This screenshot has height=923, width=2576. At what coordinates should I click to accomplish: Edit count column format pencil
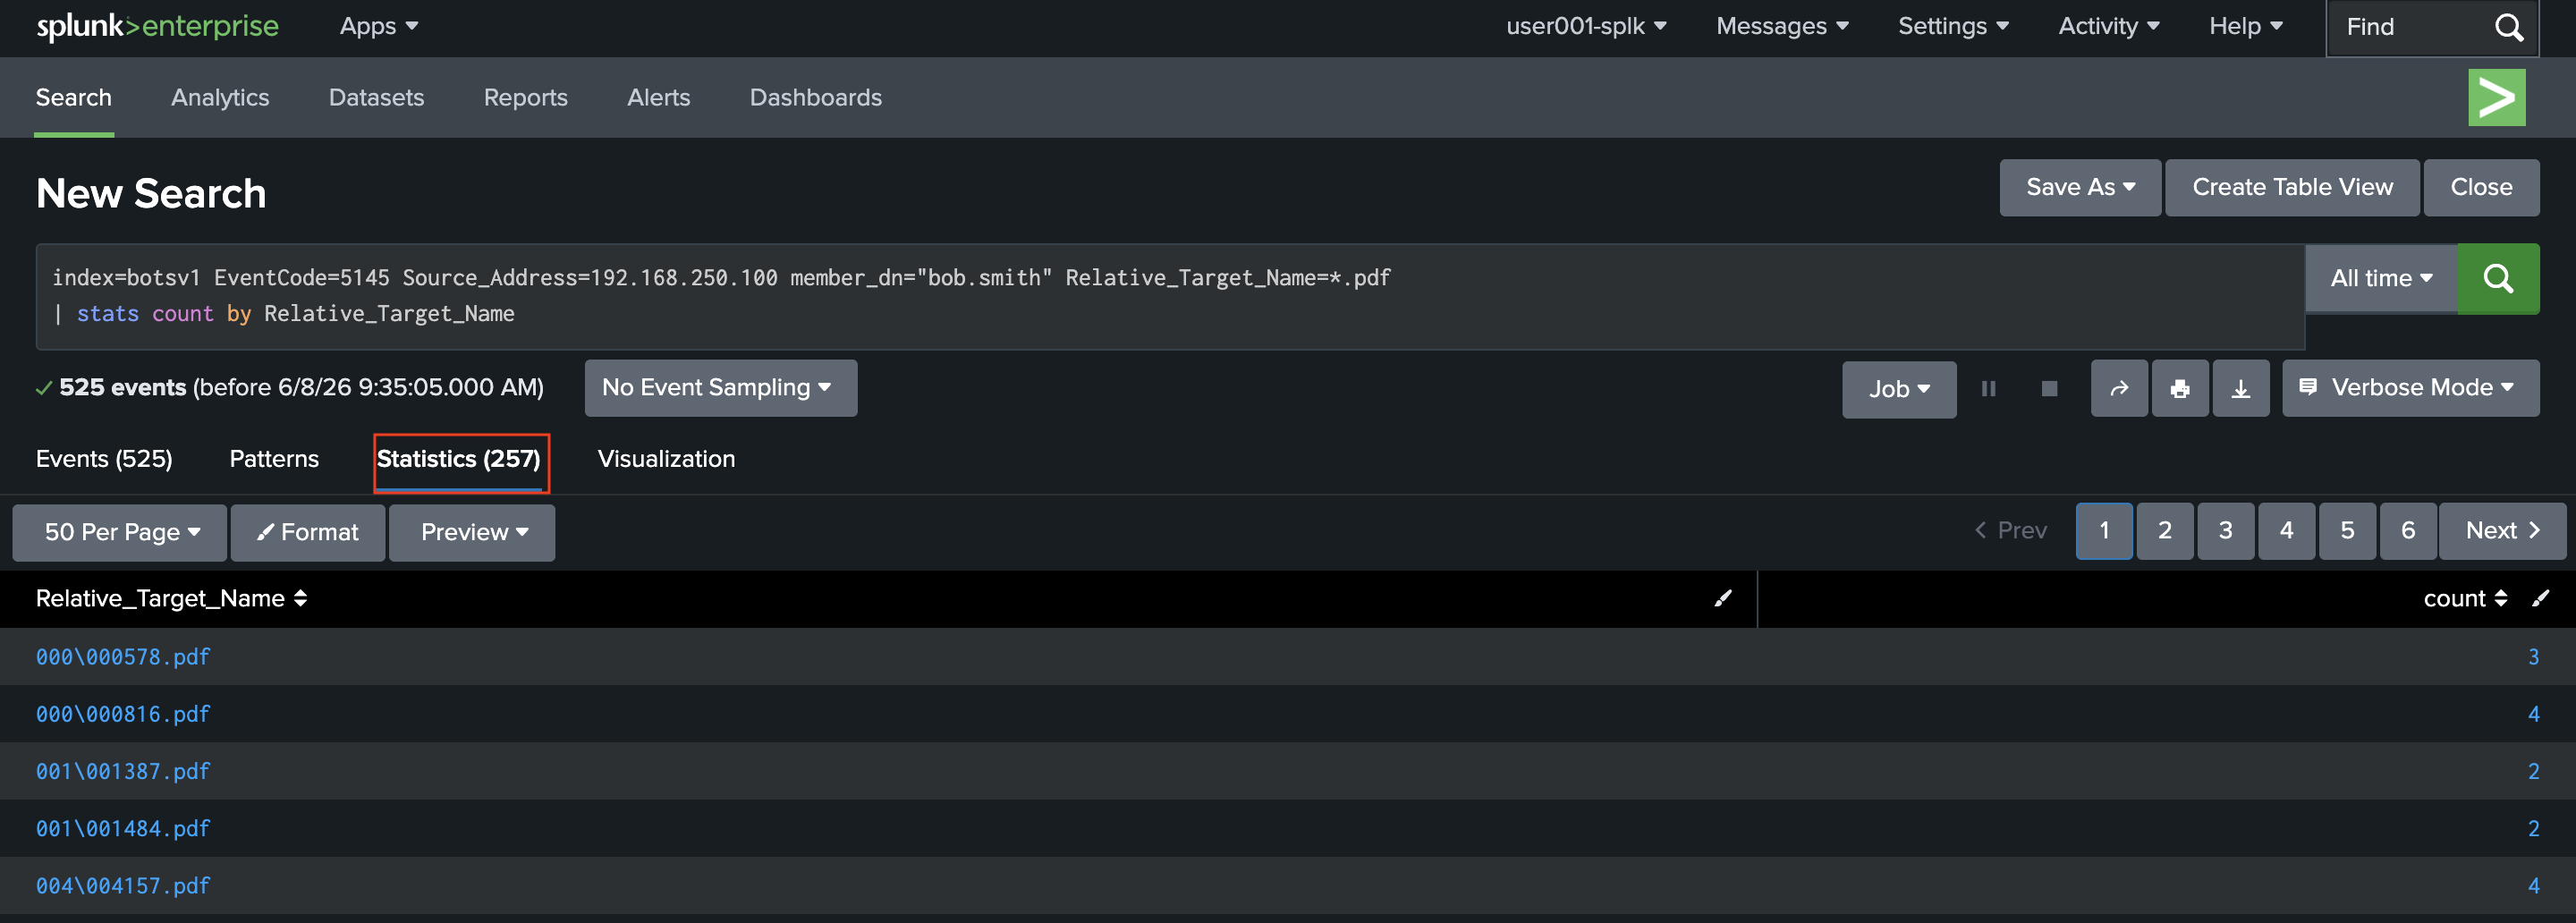pos(2540,598)
